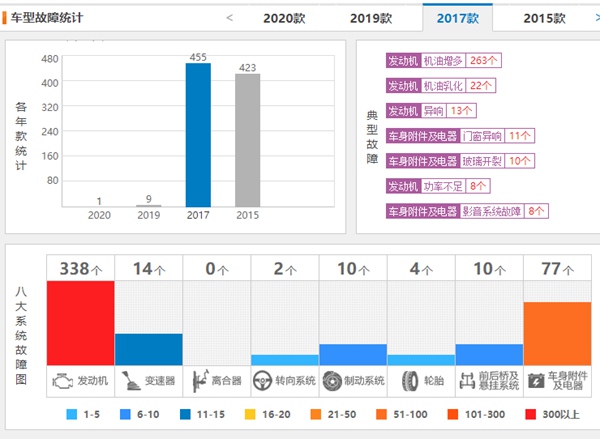600x439 pixels.
Task: Click the body accessories battery icon
Action: pyautogui.click(x=535, y=380)
